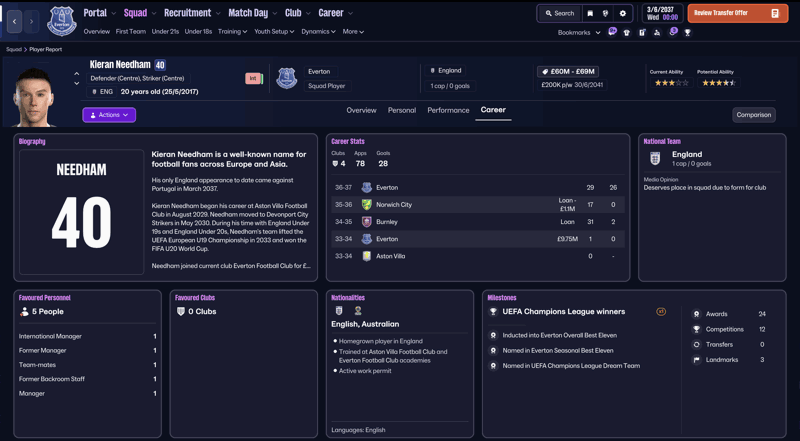This screenshot has width=800, height=441.
Task: Click the bookmark icon beside Search
Action: (590, 14)
